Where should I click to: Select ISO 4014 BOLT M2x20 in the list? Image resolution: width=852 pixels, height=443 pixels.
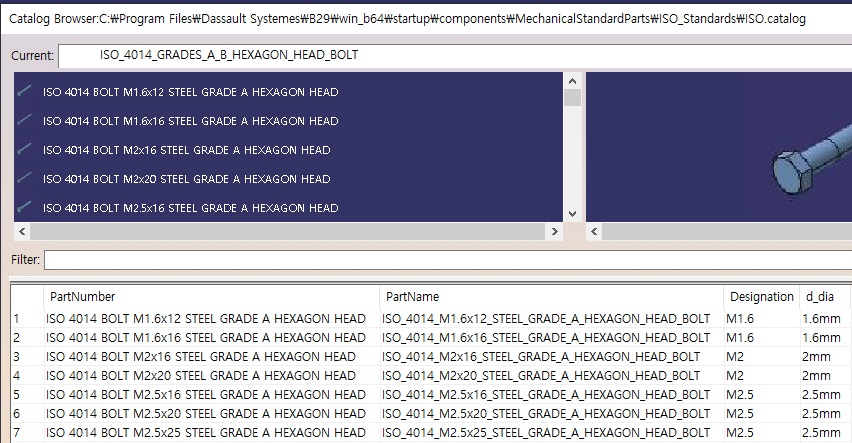click(x=187, y=179)
